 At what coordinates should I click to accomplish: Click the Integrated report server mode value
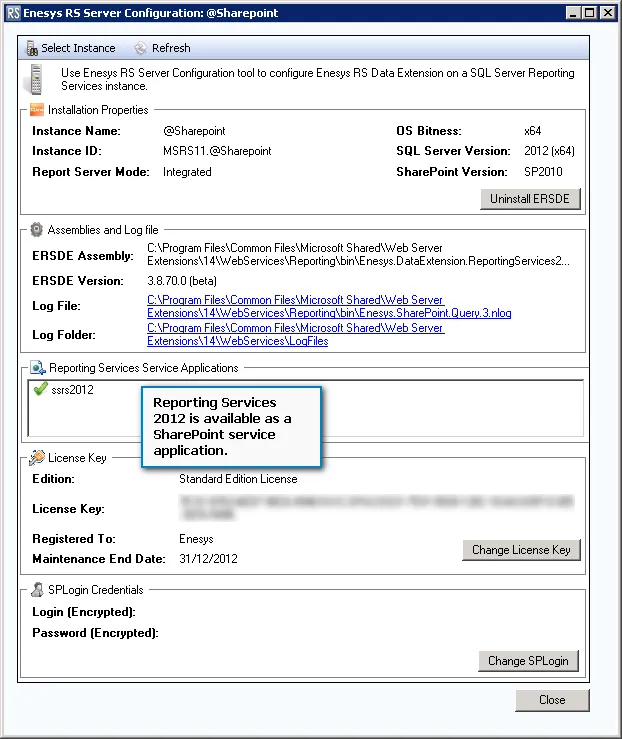click(187, 172)
